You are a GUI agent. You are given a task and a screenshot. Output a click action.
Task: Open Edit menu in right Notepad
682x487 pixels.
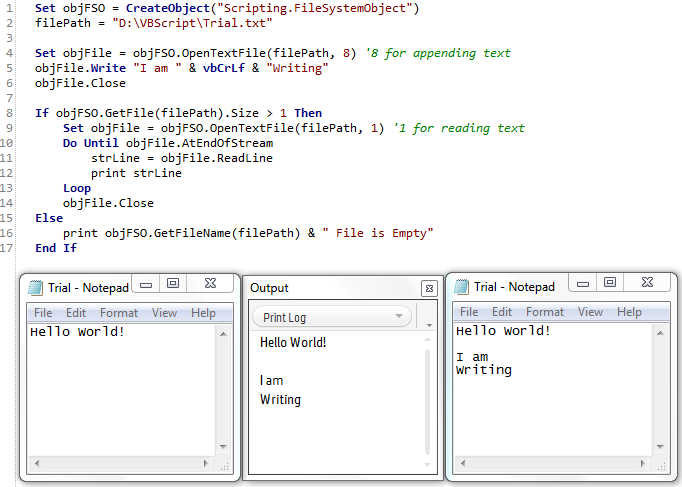click(502, 312)
